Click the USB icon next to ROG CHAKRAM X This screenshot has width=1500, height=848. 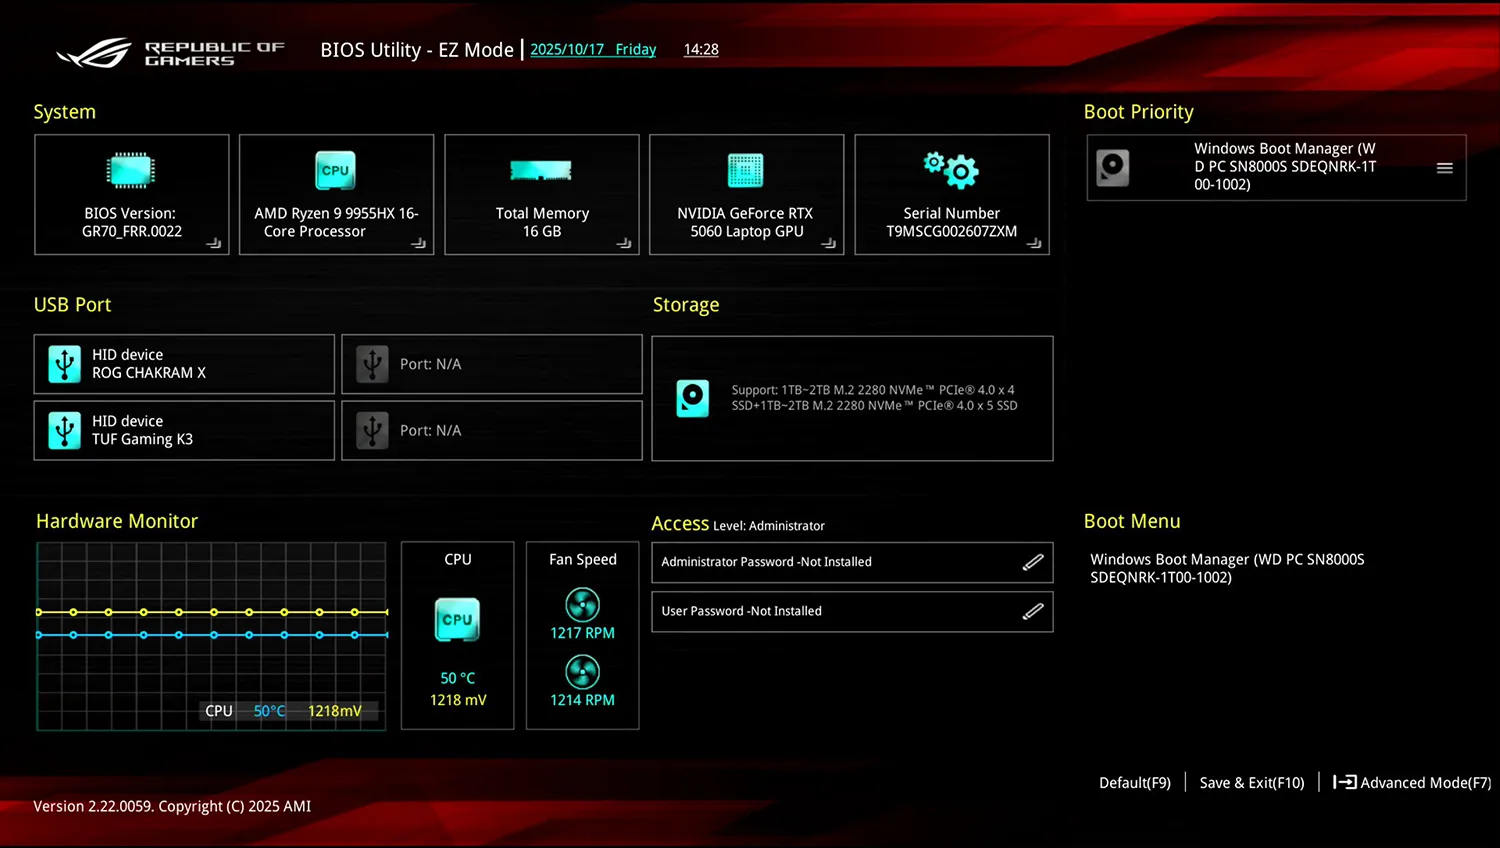pyautogui.click(x=64, y=364)
